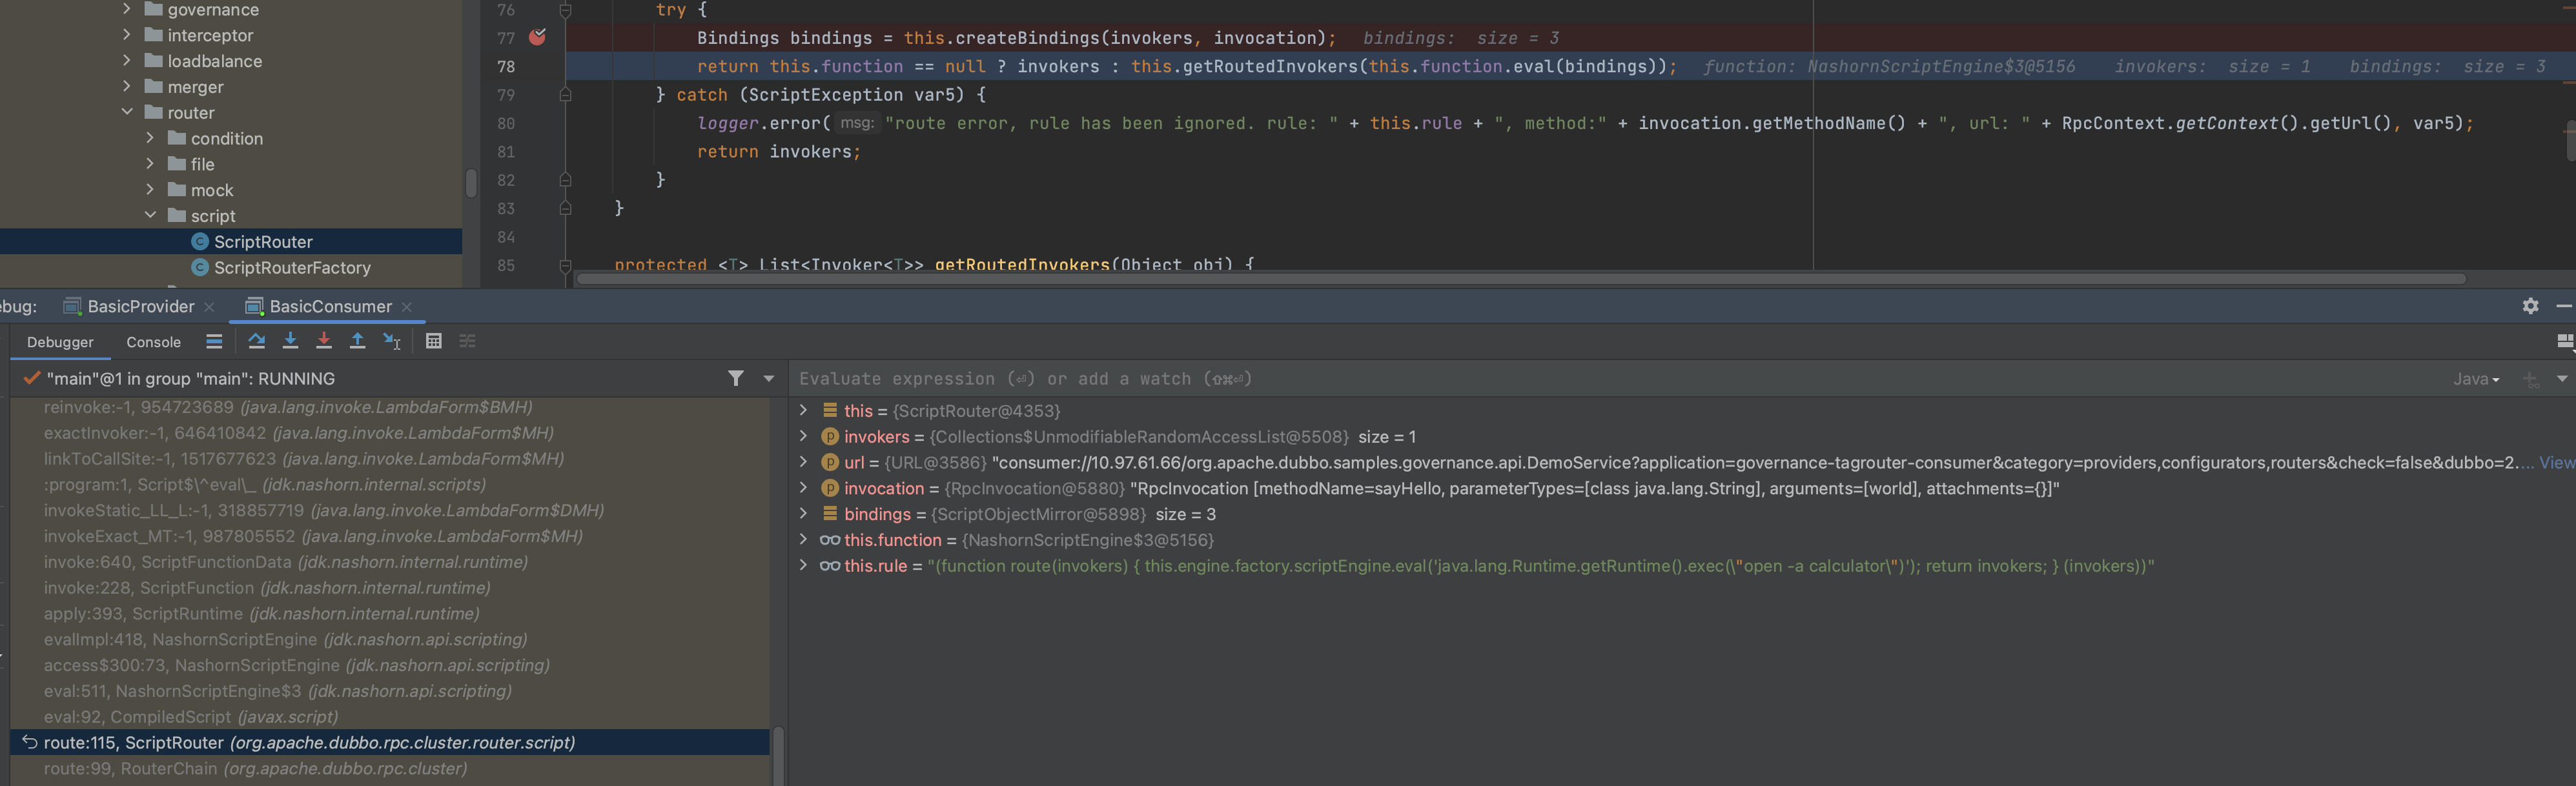The image size is (2576, 786).
Task: Click the editor horizontal scrollbar
Action: [x=1520, y=279]
